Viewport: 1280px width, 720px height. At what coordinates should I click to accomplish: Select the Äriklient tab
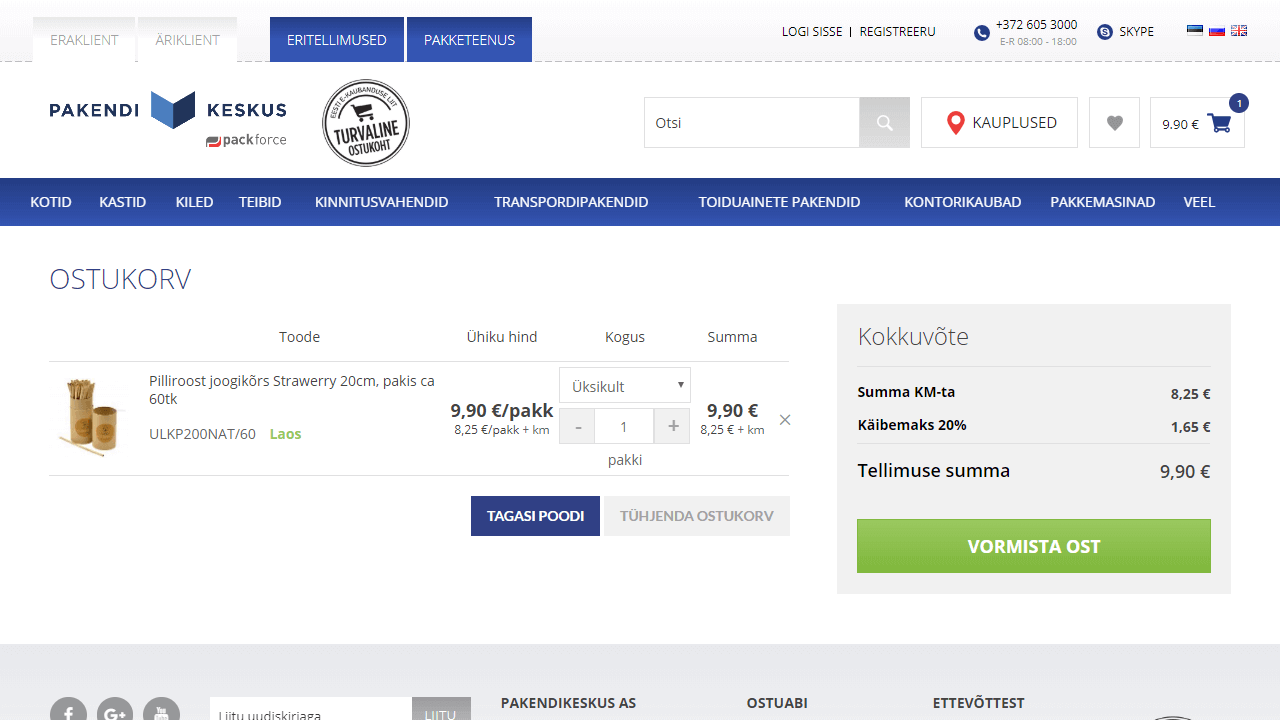187,40
